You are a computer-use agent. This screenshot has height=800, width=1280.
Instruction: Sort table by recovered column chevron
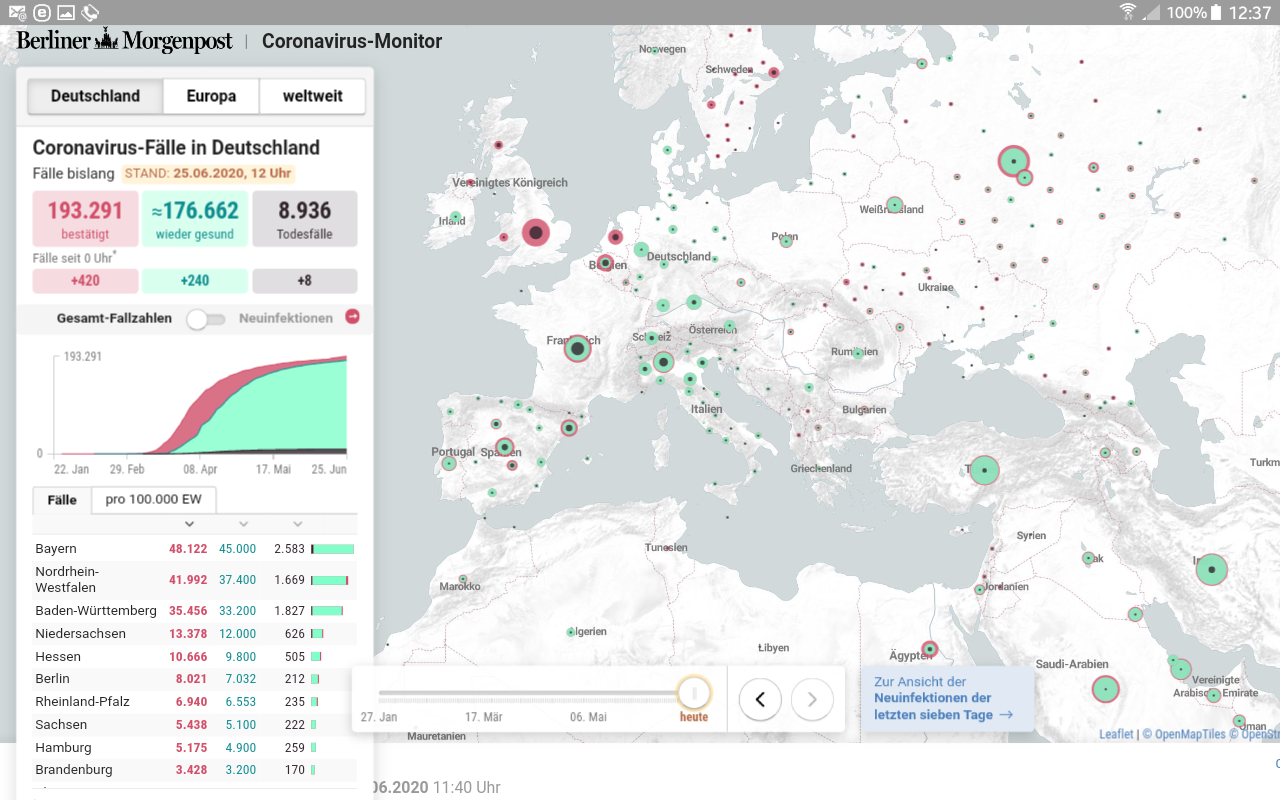pyautogui.click(x=243, y=524)
